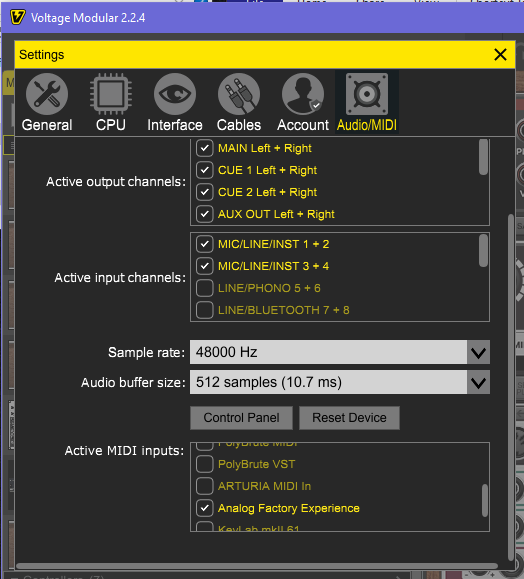This screenshot has width=524, height=579.
Task: Open the Interface settings eye icon
Action: coord(175,94)
